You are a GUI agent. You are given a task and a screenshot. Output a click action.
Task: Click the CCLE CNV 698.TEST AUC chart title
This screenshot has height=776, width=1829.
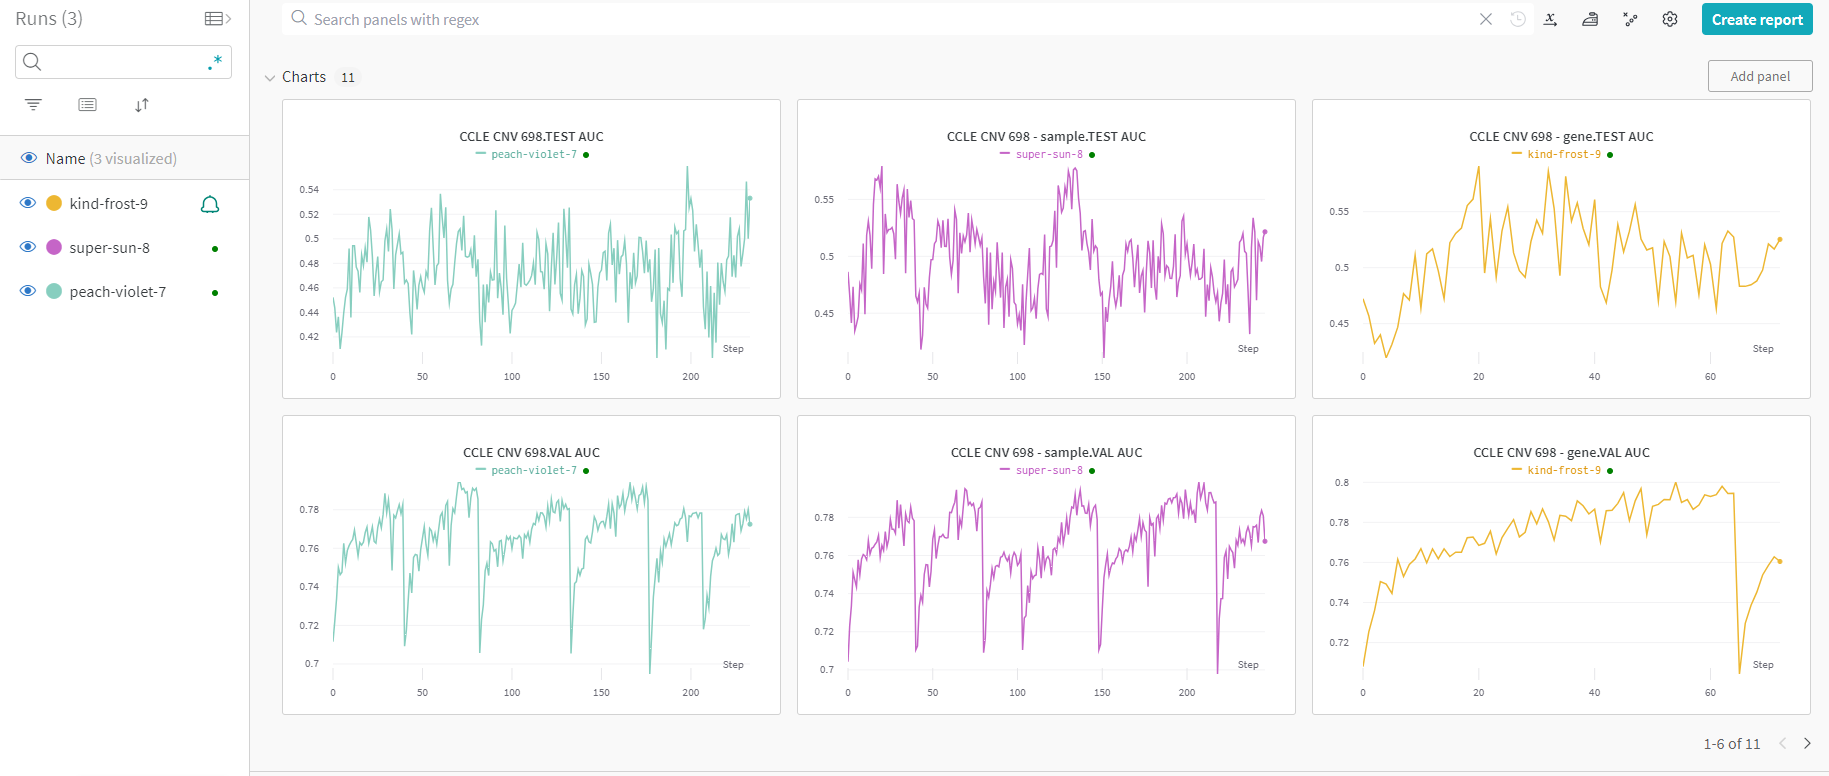(x=531, y=137)
